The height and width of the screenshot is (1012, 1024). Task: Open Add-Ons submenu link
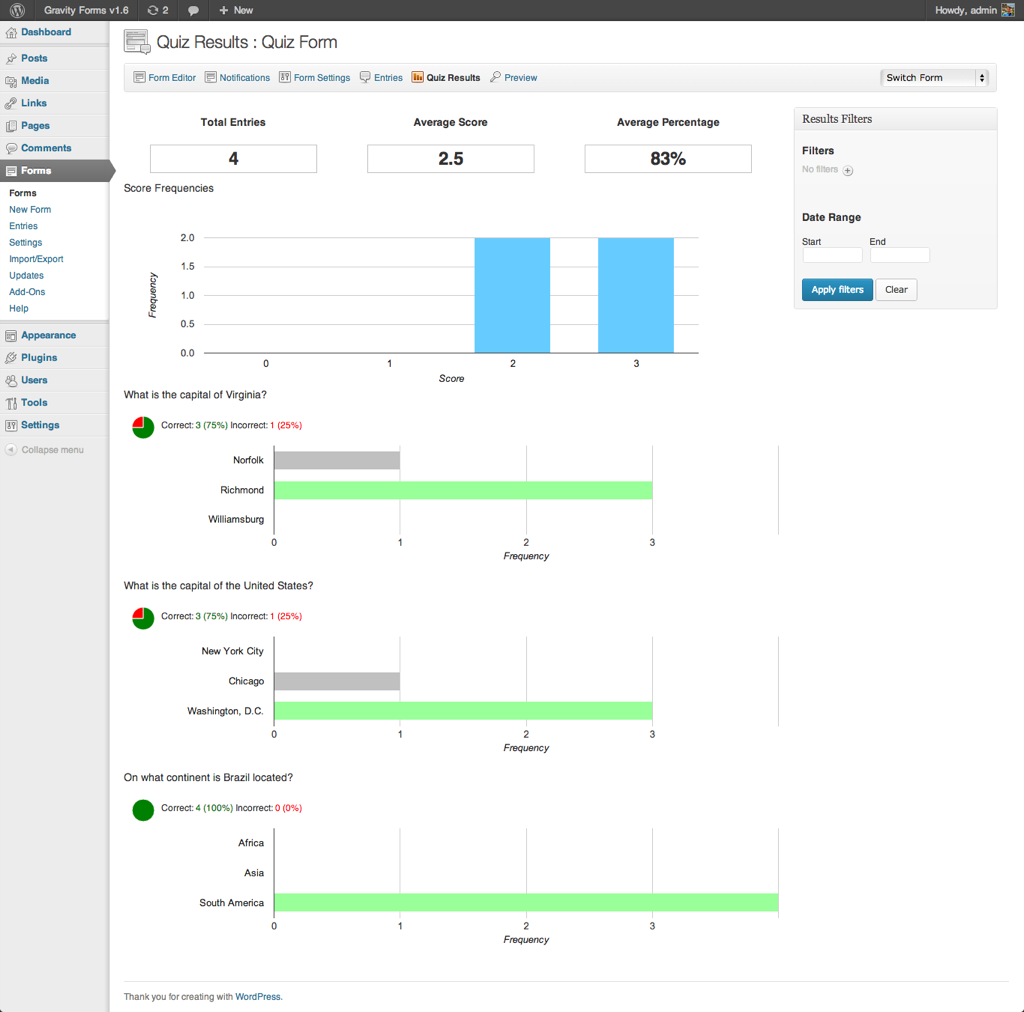27,292
